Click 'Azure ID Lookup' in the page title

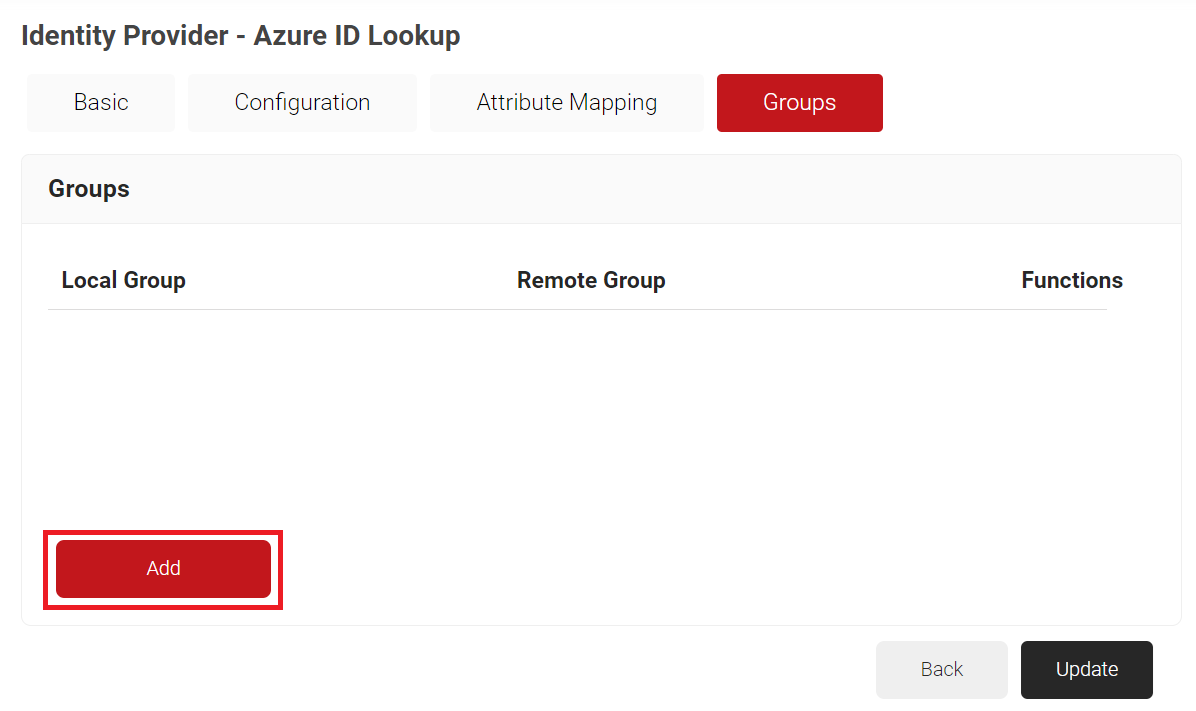click(x=357, y=36)
